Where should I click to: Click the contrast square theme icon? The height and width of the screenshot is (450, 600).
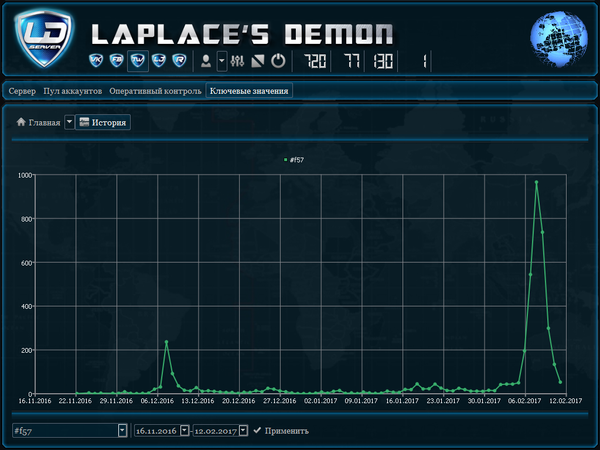258,61
